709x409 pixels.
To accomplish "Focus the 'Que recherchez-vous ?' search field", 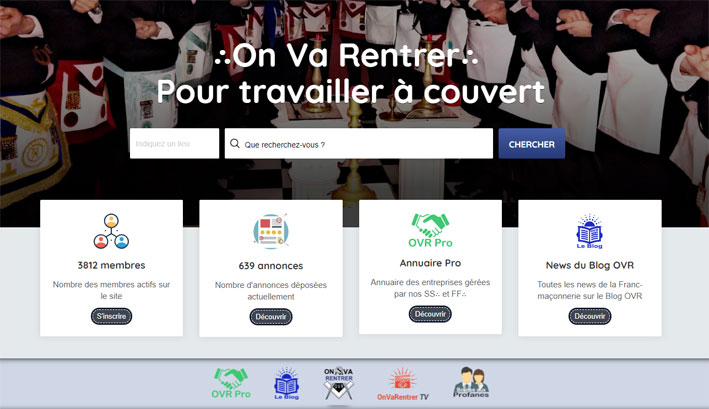I will pos(359,143).
